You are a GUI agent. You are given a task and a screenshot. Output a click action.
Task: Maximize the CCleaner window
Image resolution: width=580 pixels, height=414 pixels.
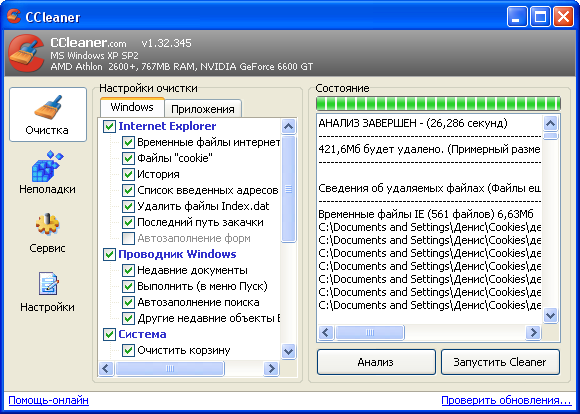coord(540,17)
